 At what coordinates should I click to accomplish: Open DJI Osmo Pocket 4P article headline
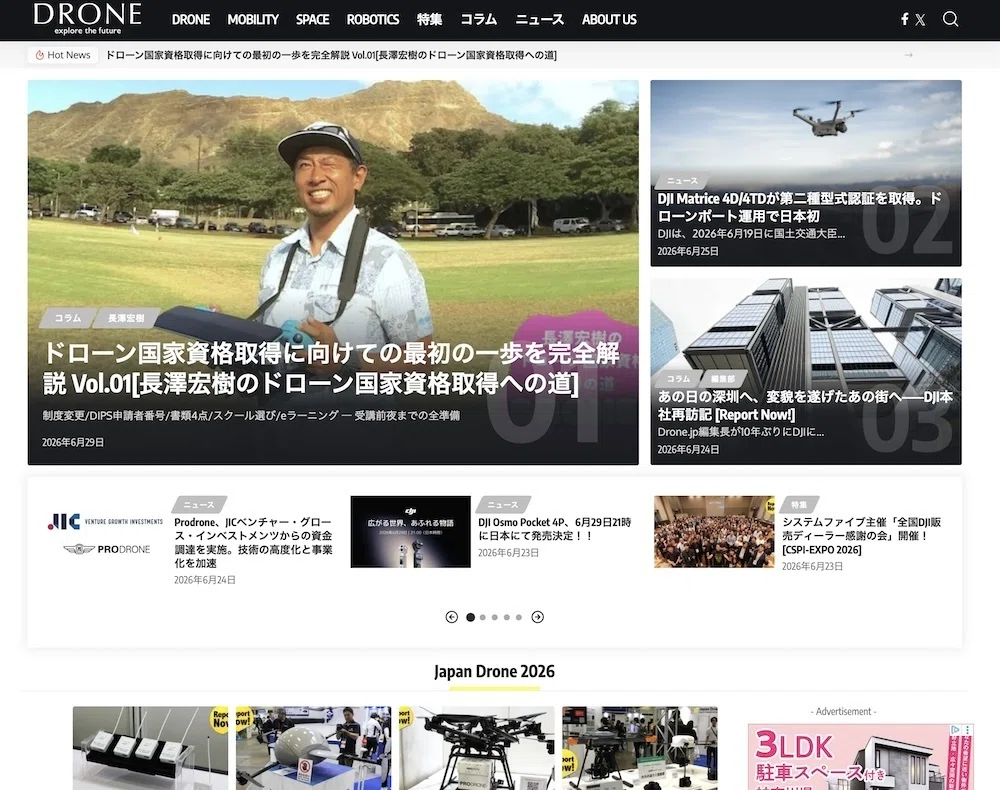pos(555,529)
